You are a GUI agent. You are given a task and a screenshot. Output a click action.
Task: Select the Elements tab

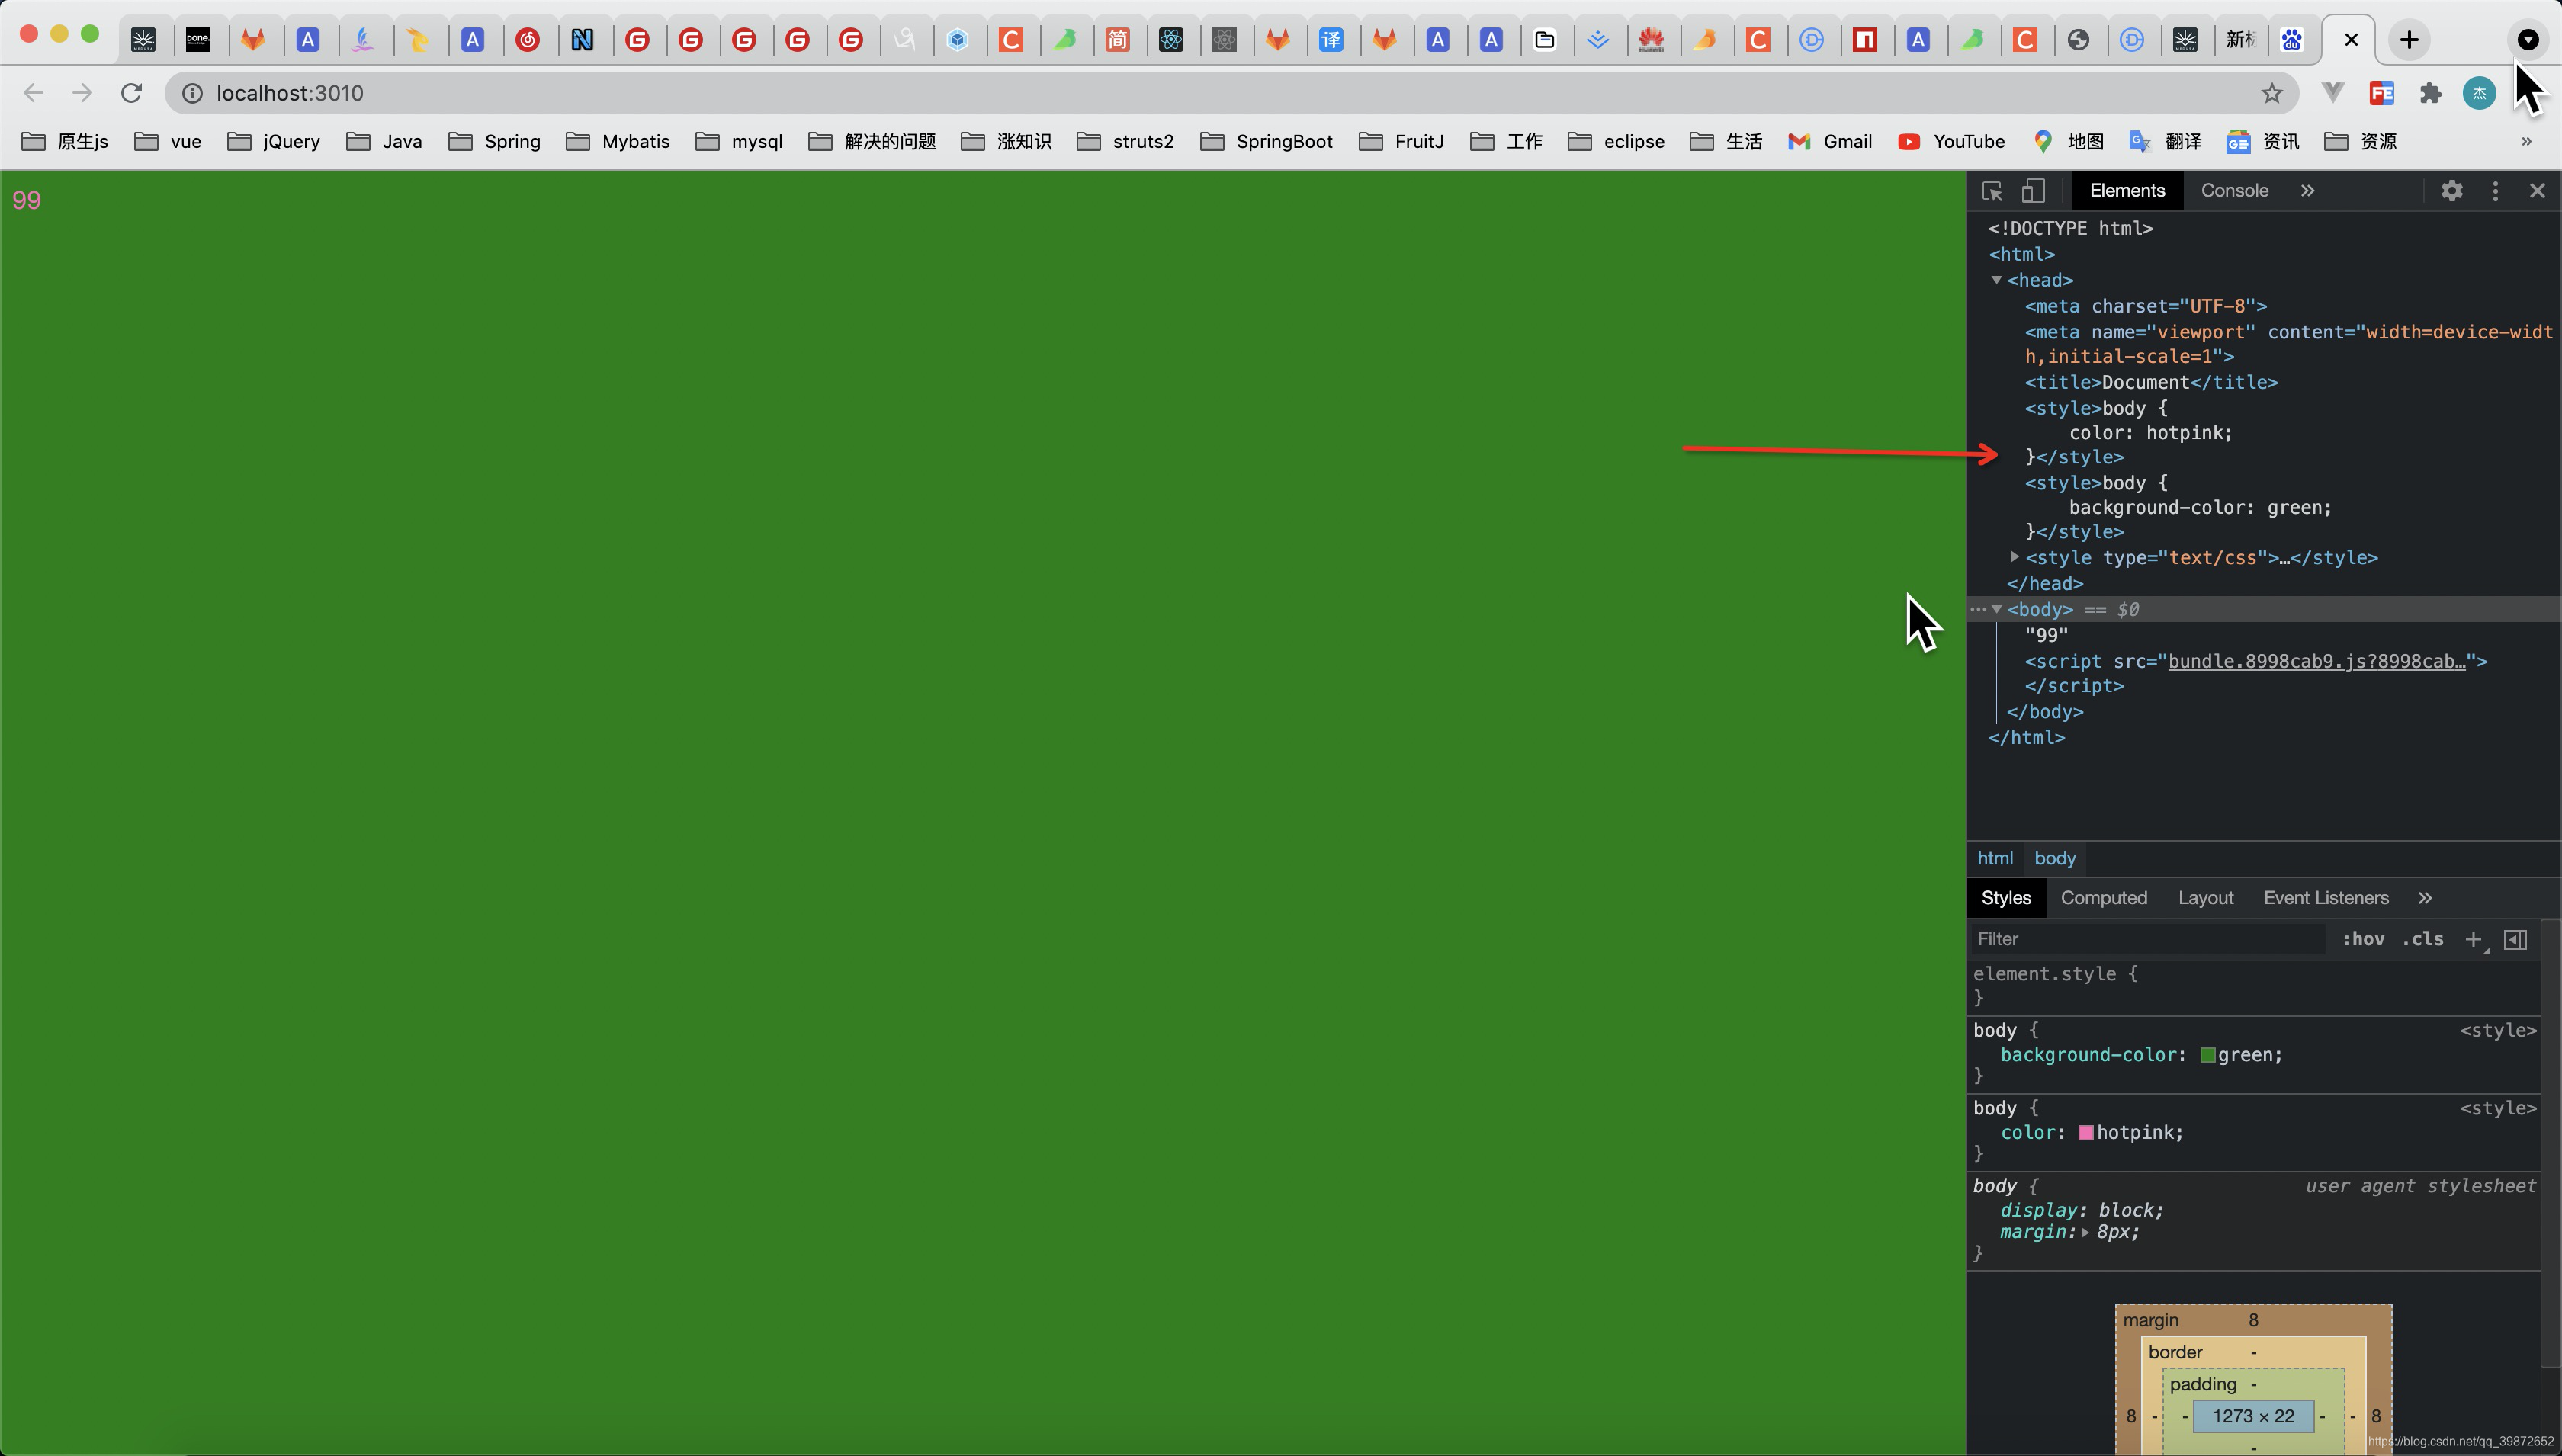coord(2127,191)
